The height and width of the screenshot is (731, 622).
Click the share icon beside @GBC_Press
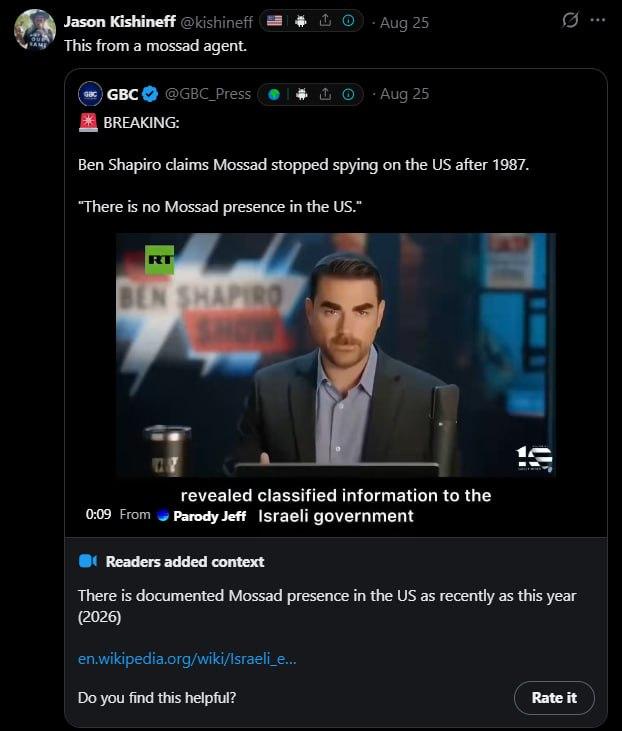click(x=325, y=95)
